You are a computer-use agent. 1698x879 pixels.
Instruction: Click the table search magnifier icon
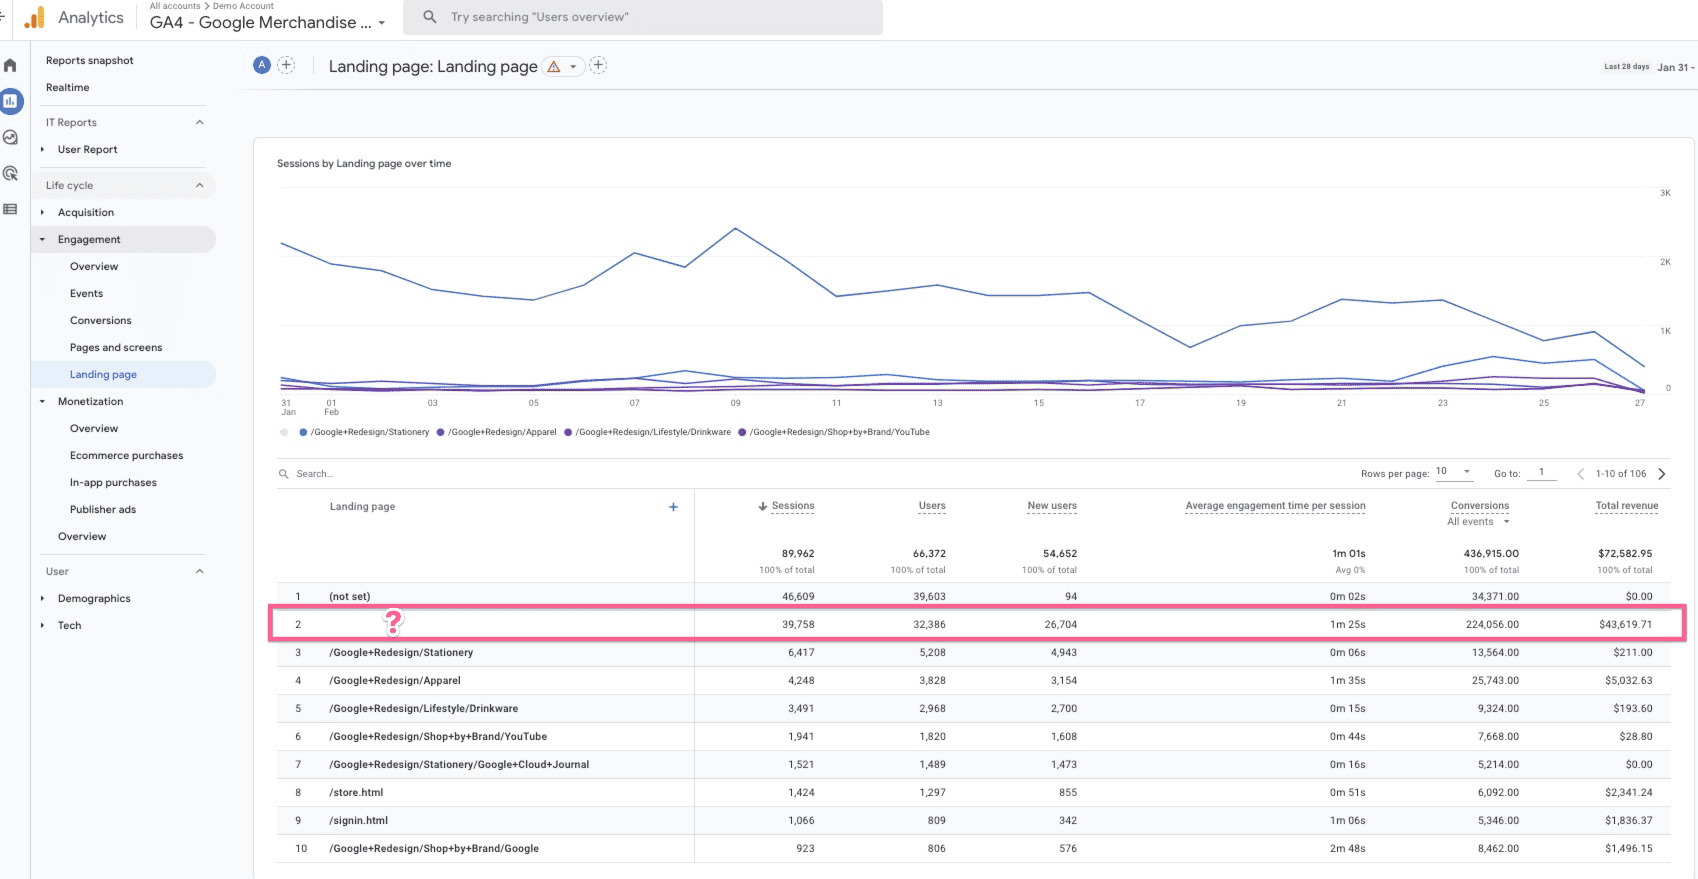click(x=284, y=474)
